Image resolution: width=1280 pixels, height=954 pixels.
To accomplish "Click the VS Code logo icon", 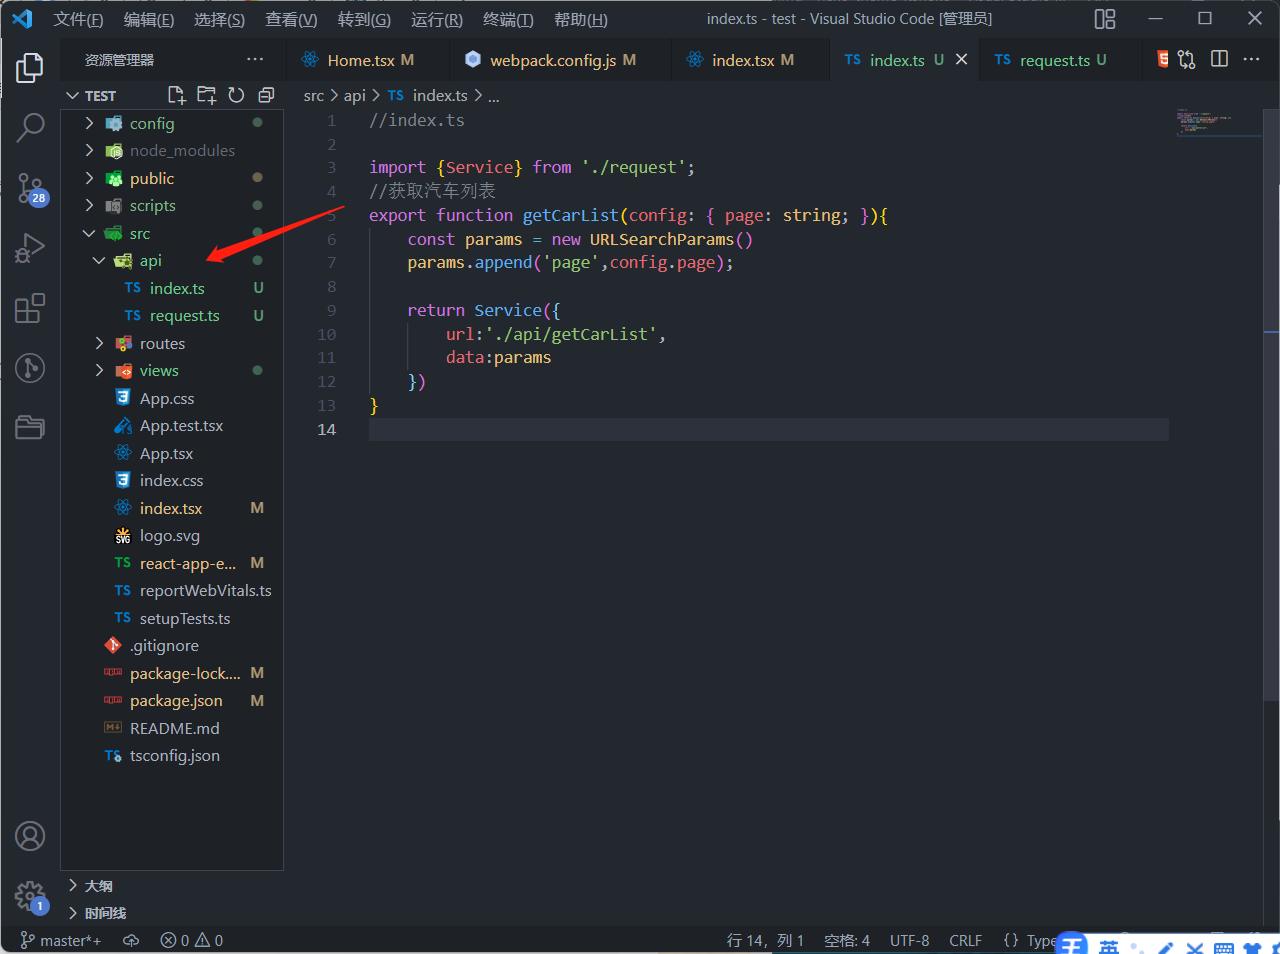I will pyautogui.click(x=22, y=19).
